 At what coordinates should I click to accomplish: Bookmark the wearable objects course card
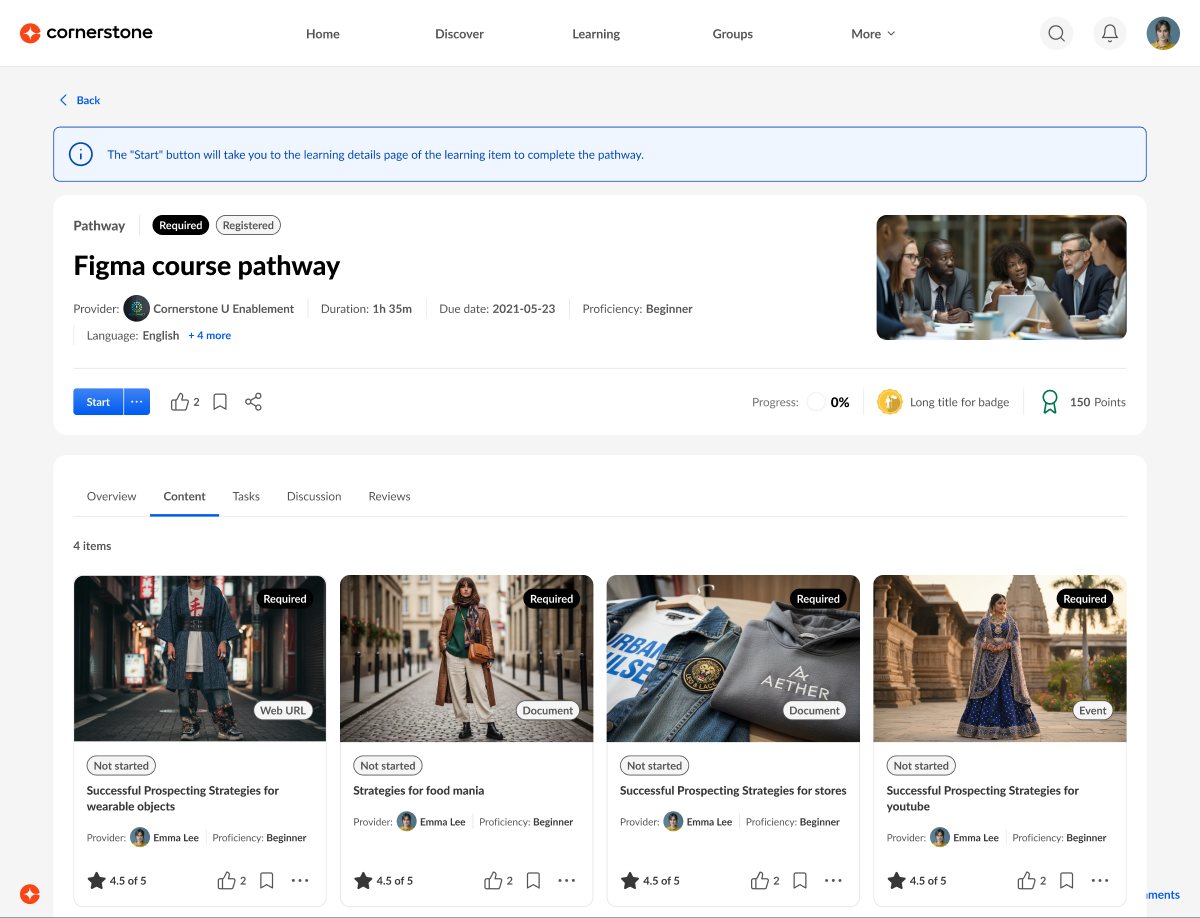tap(267, 881)
